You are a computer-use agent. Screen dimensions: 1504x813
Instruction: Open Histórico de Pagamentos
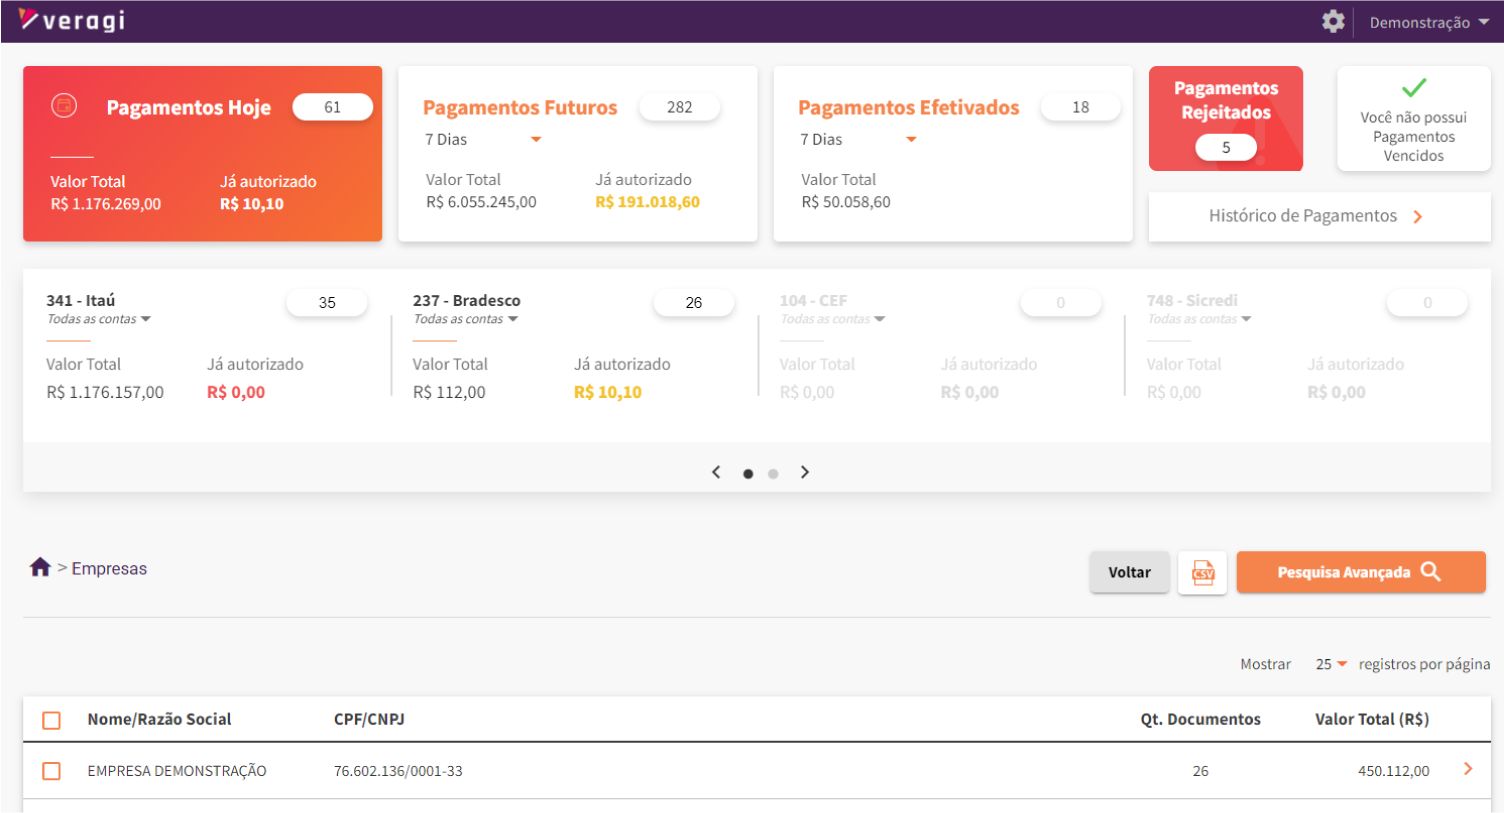coord(1318,216)
